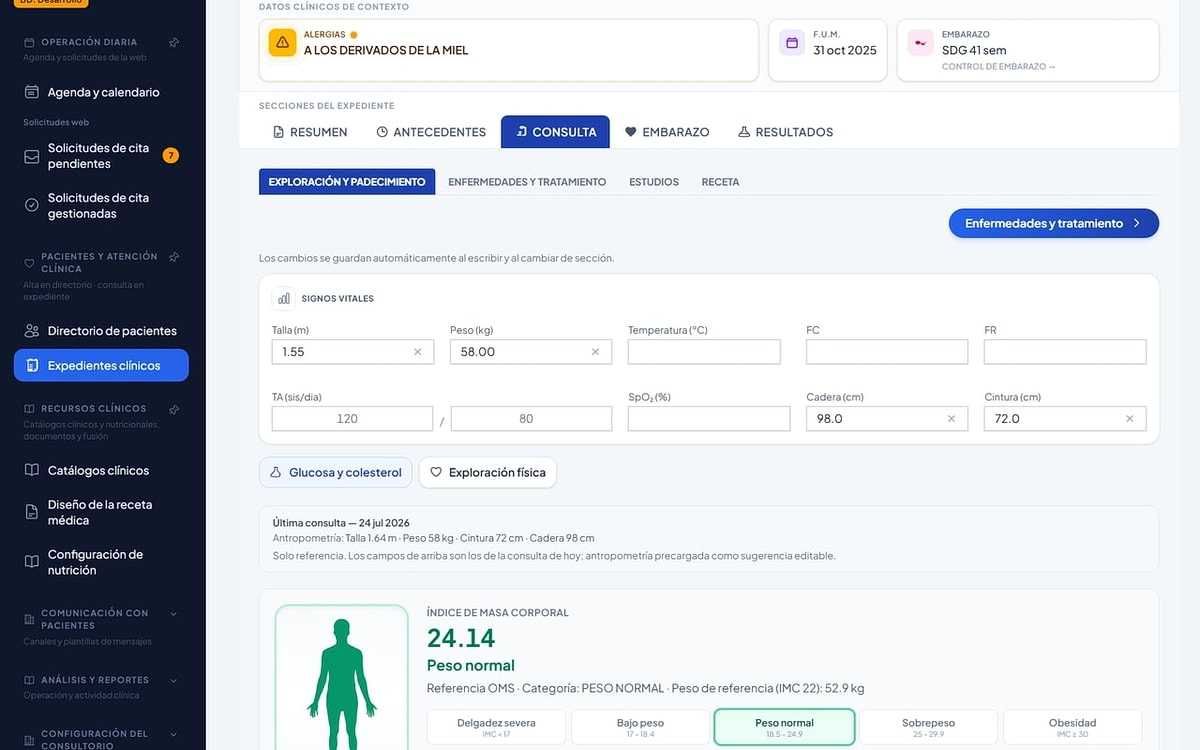Click the SpO₂ input field
Viewport: 1200px width, 750px height.
pyautogui.click(x=709, y=419)
